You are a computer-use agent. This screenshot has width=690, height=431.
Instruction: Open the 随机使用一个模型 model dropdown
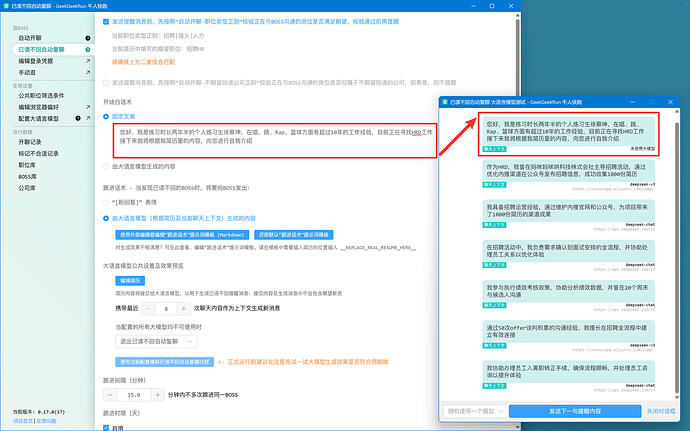[x=475, y=411]
